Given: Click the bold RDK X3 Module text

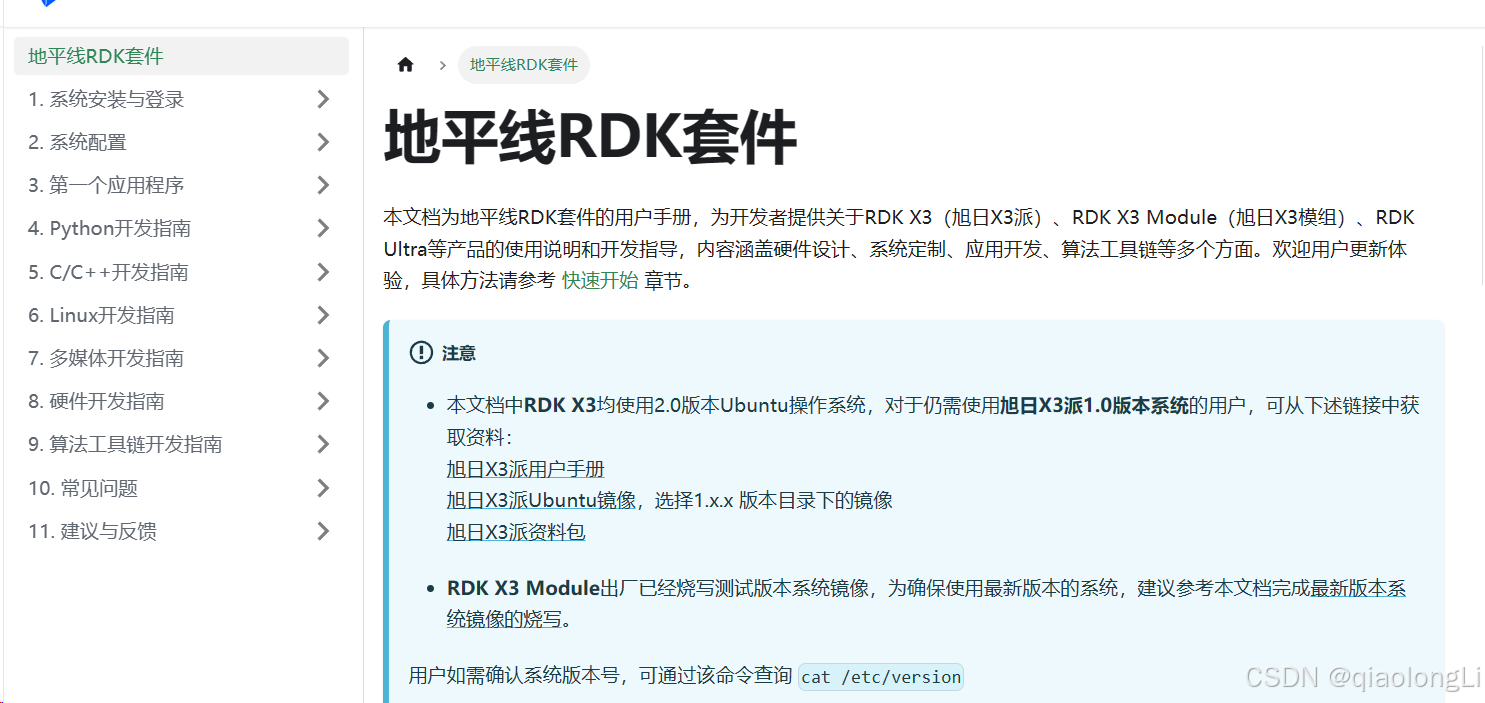Looking at the screenshot, I should (x=522, y=588).
